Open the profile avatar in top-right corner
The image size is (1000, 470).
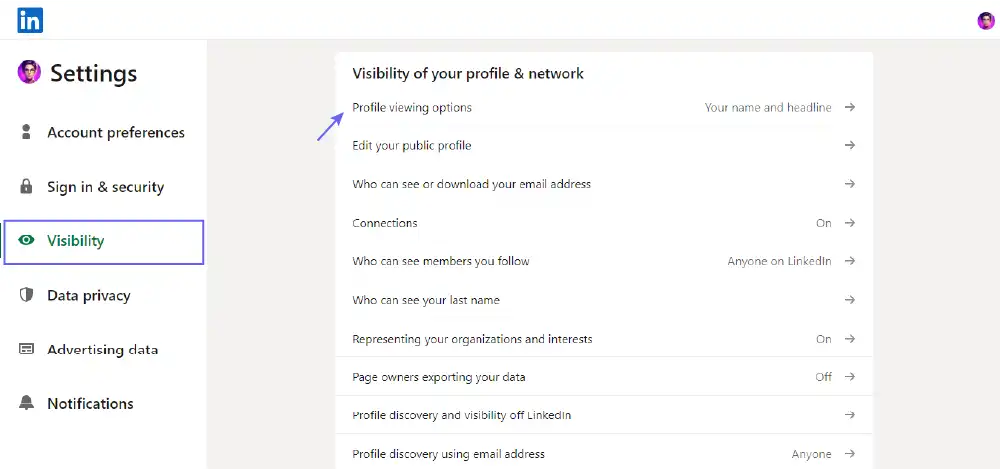[x=986, y=21]
